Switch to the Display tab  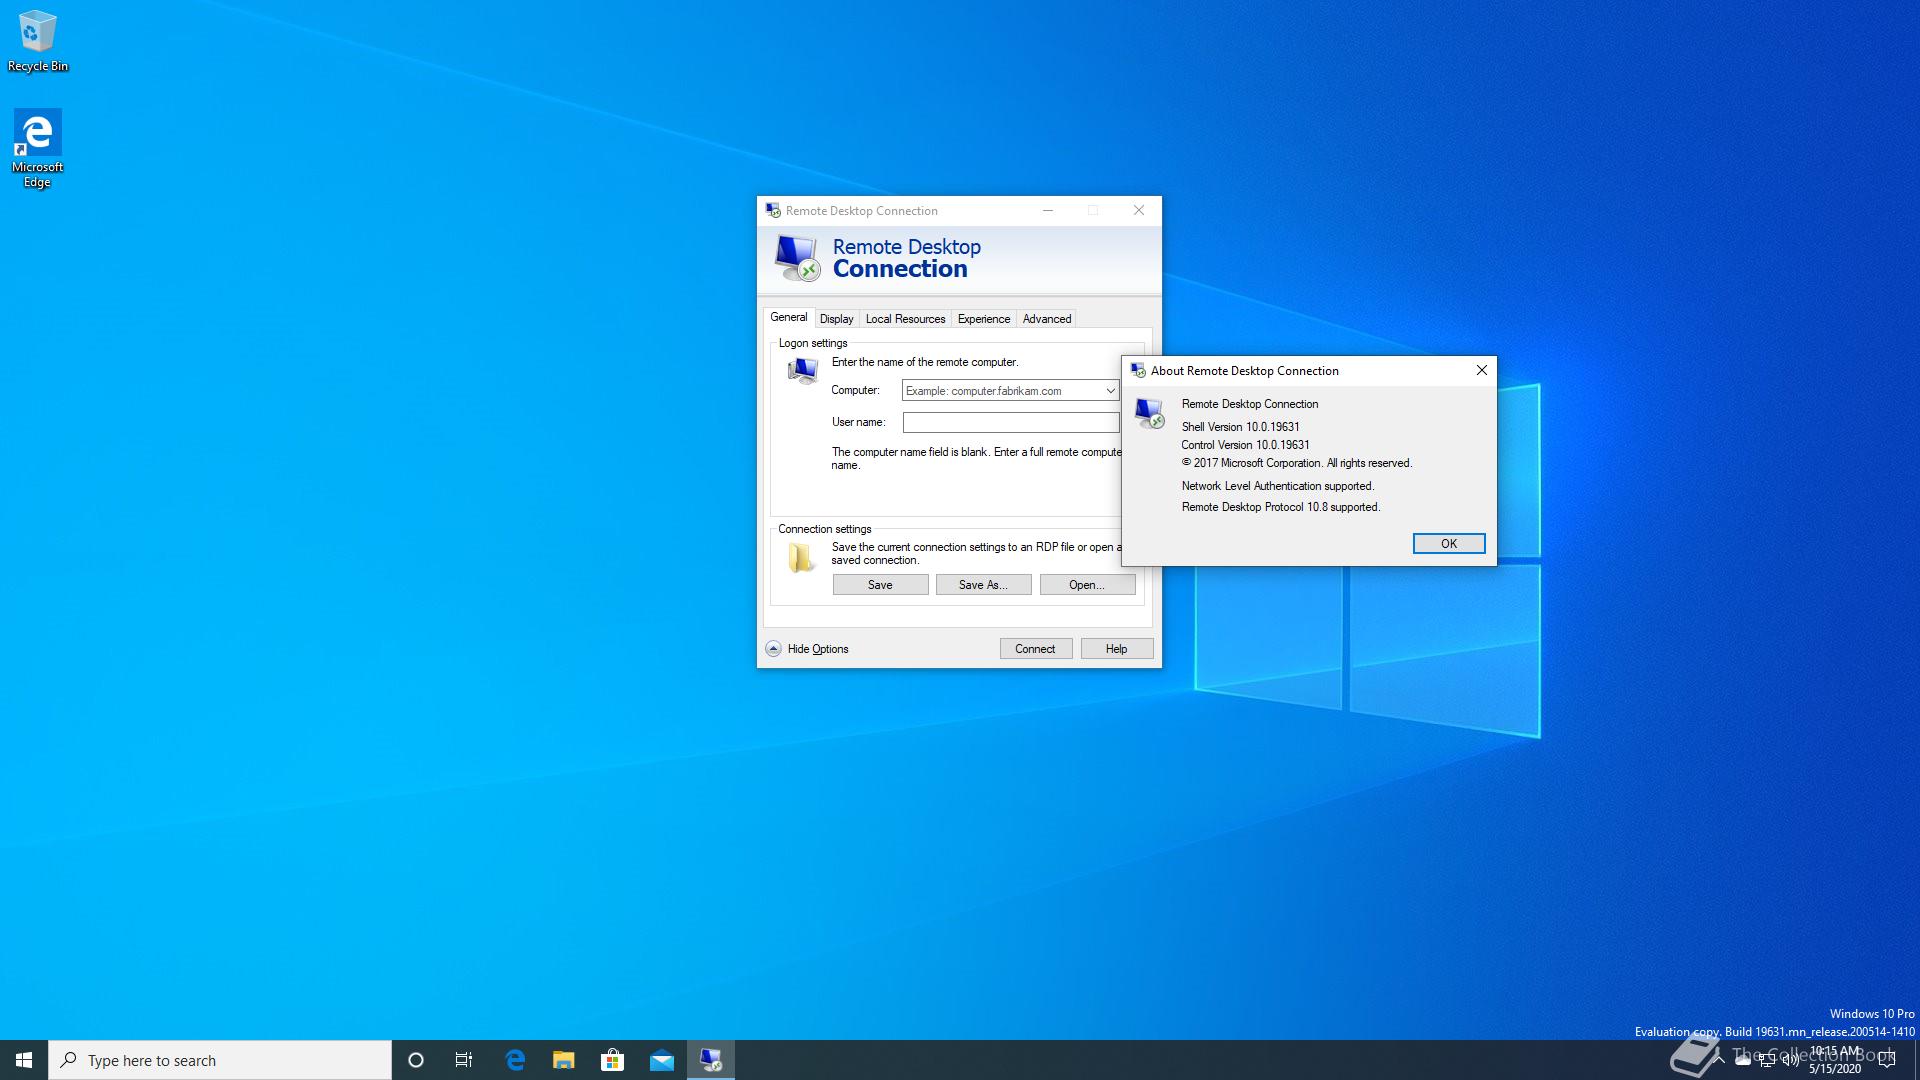[x=837, y=319]
